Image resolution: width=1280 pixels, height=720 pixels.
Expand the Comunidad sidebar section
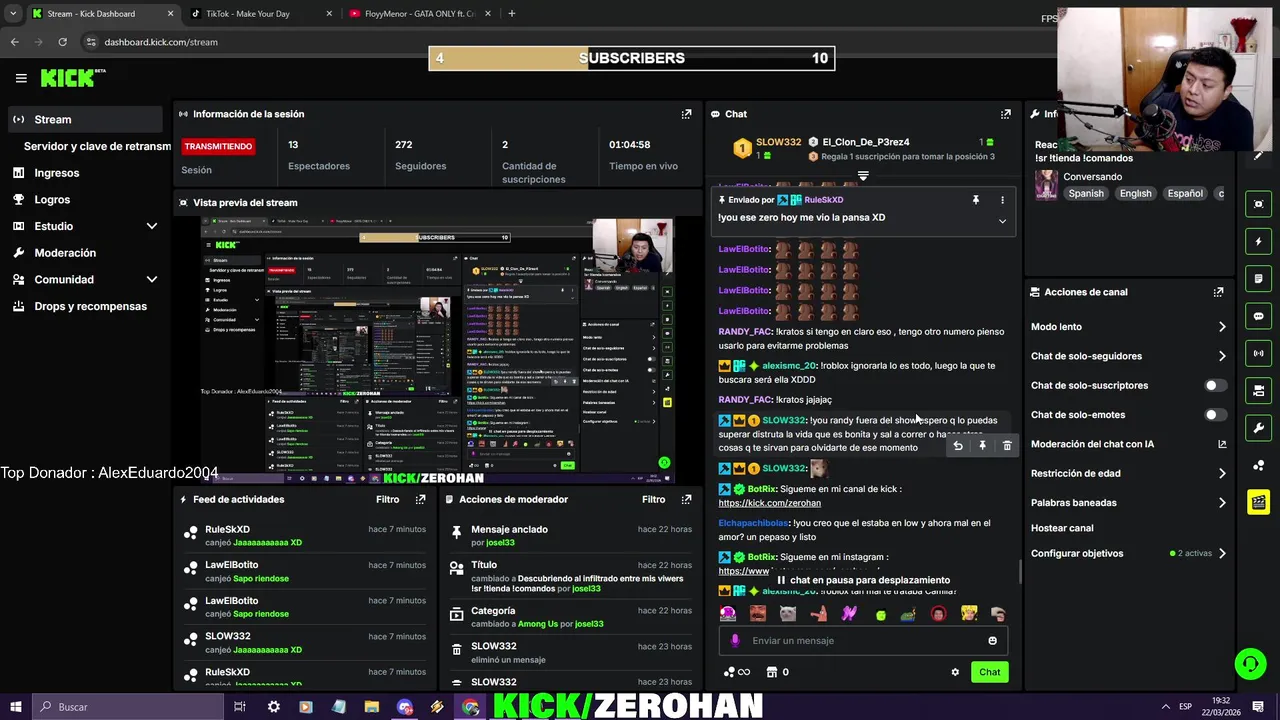[x=152, y=280]
